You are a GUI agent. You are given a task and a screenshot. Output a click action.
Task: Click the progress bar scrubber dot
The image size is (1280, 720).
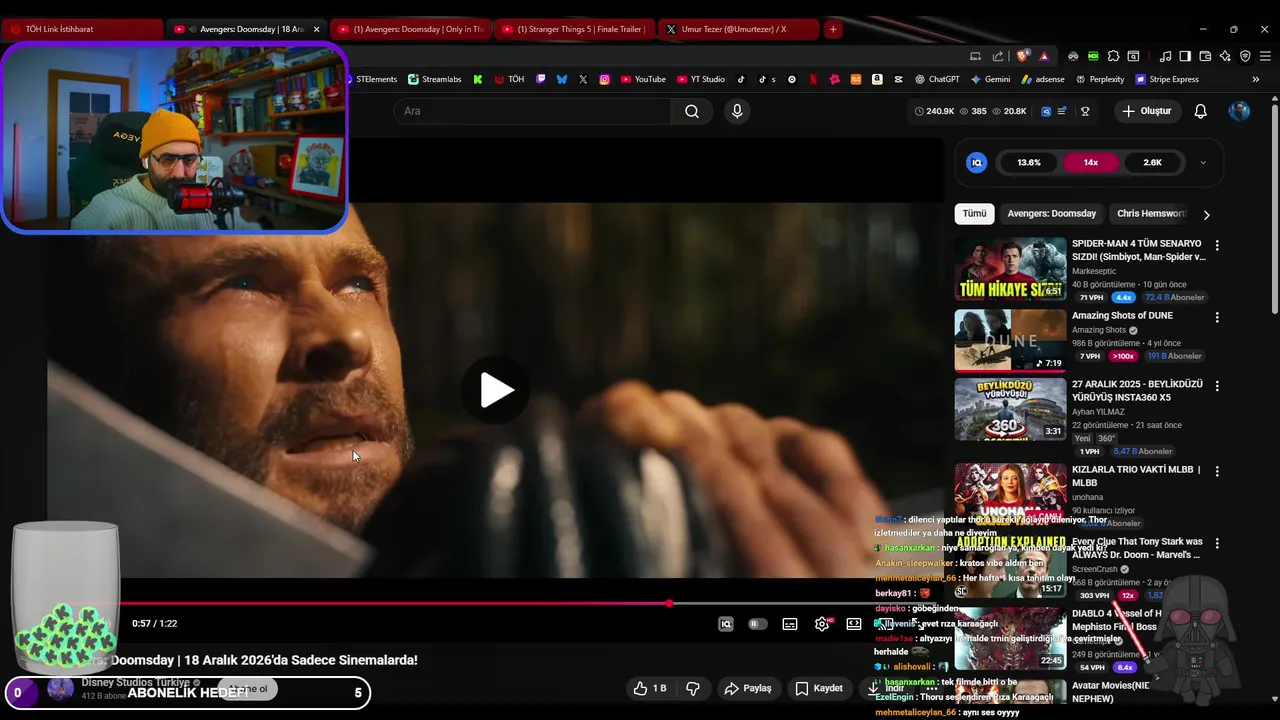(x=669, y=603)
